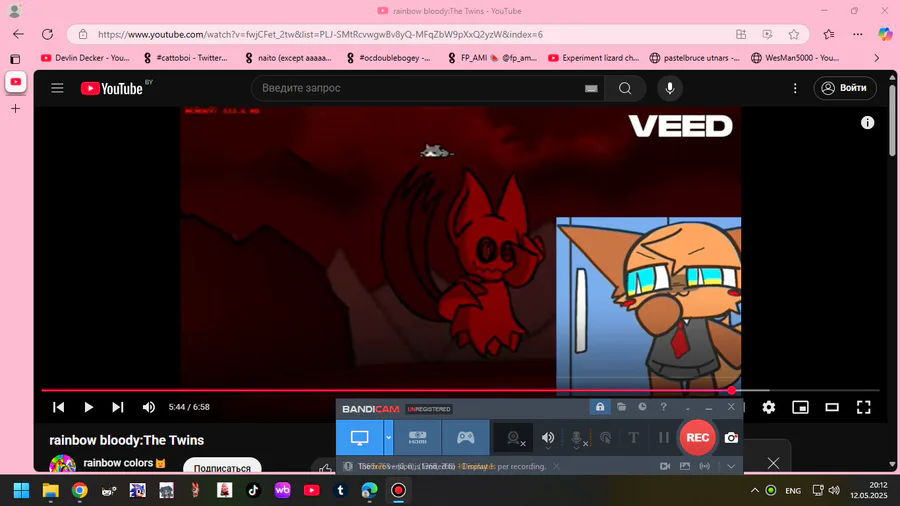Viewport: 900px width, 506px height.
Task: Take screenshot with Bandicam camera icon
Action: (x=731, y=438)
